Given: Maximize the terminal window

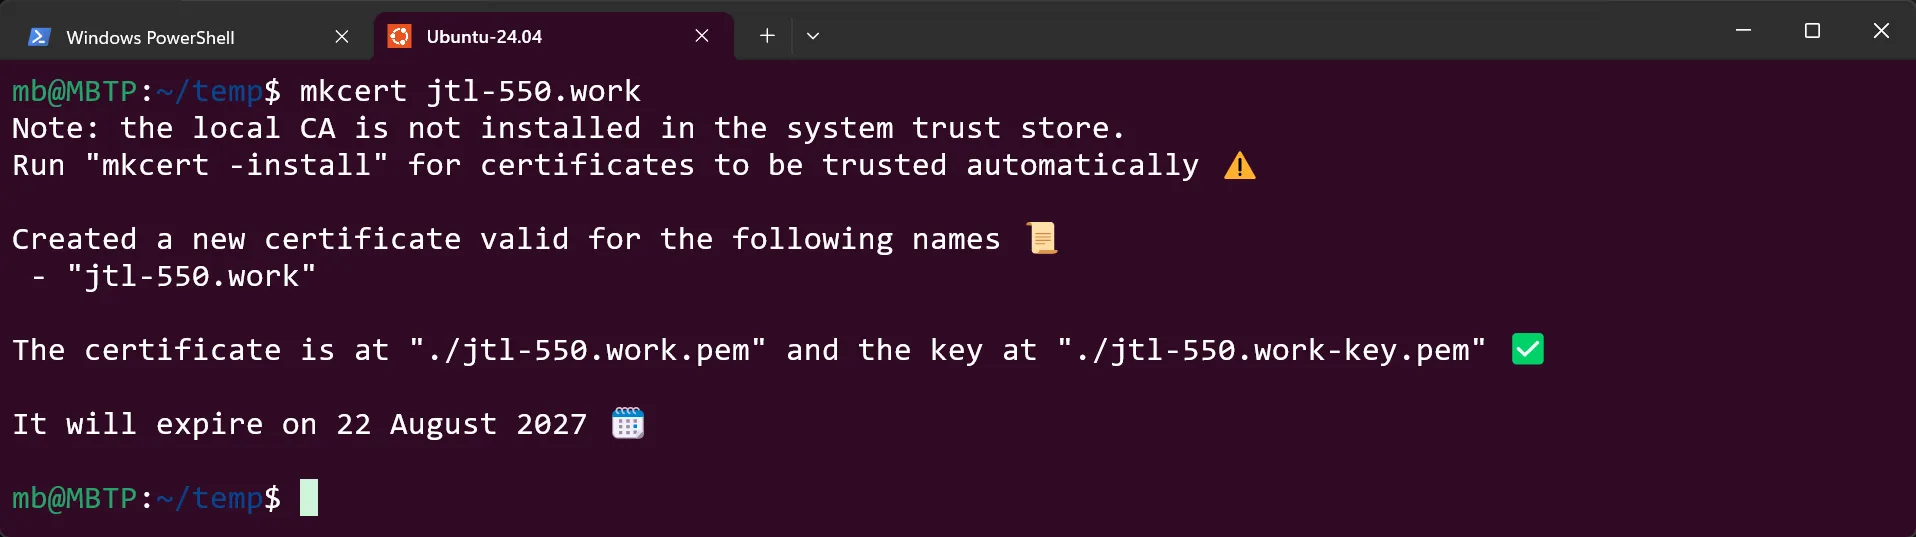Looking at the screenshot, I should [x=1812, y=31].
